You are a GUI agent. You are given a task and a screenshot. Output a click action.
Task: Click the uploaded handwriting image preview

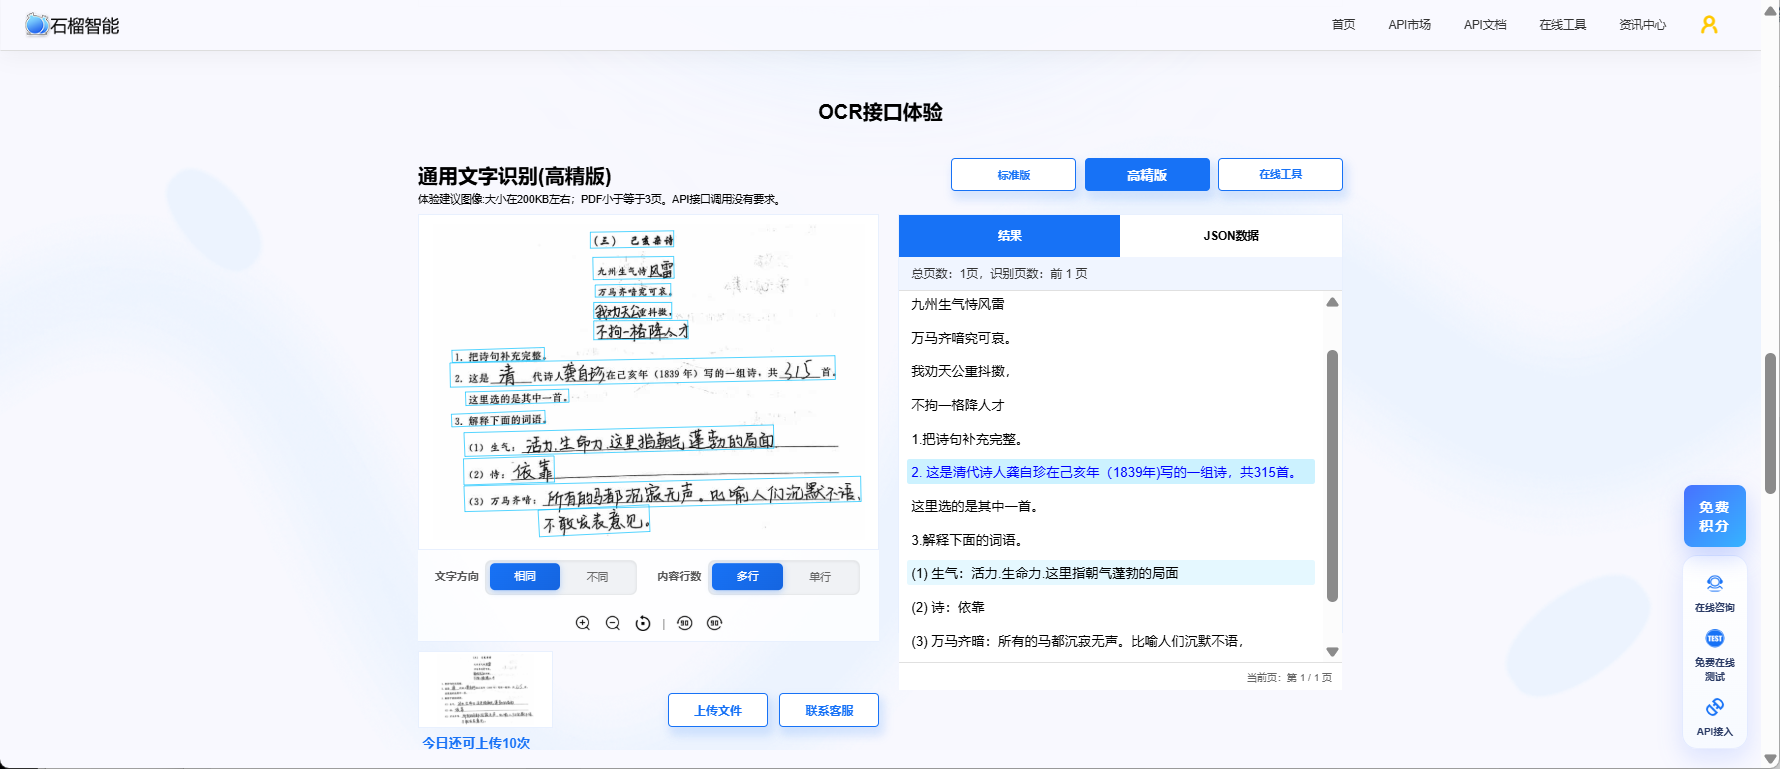pos(648,381)
